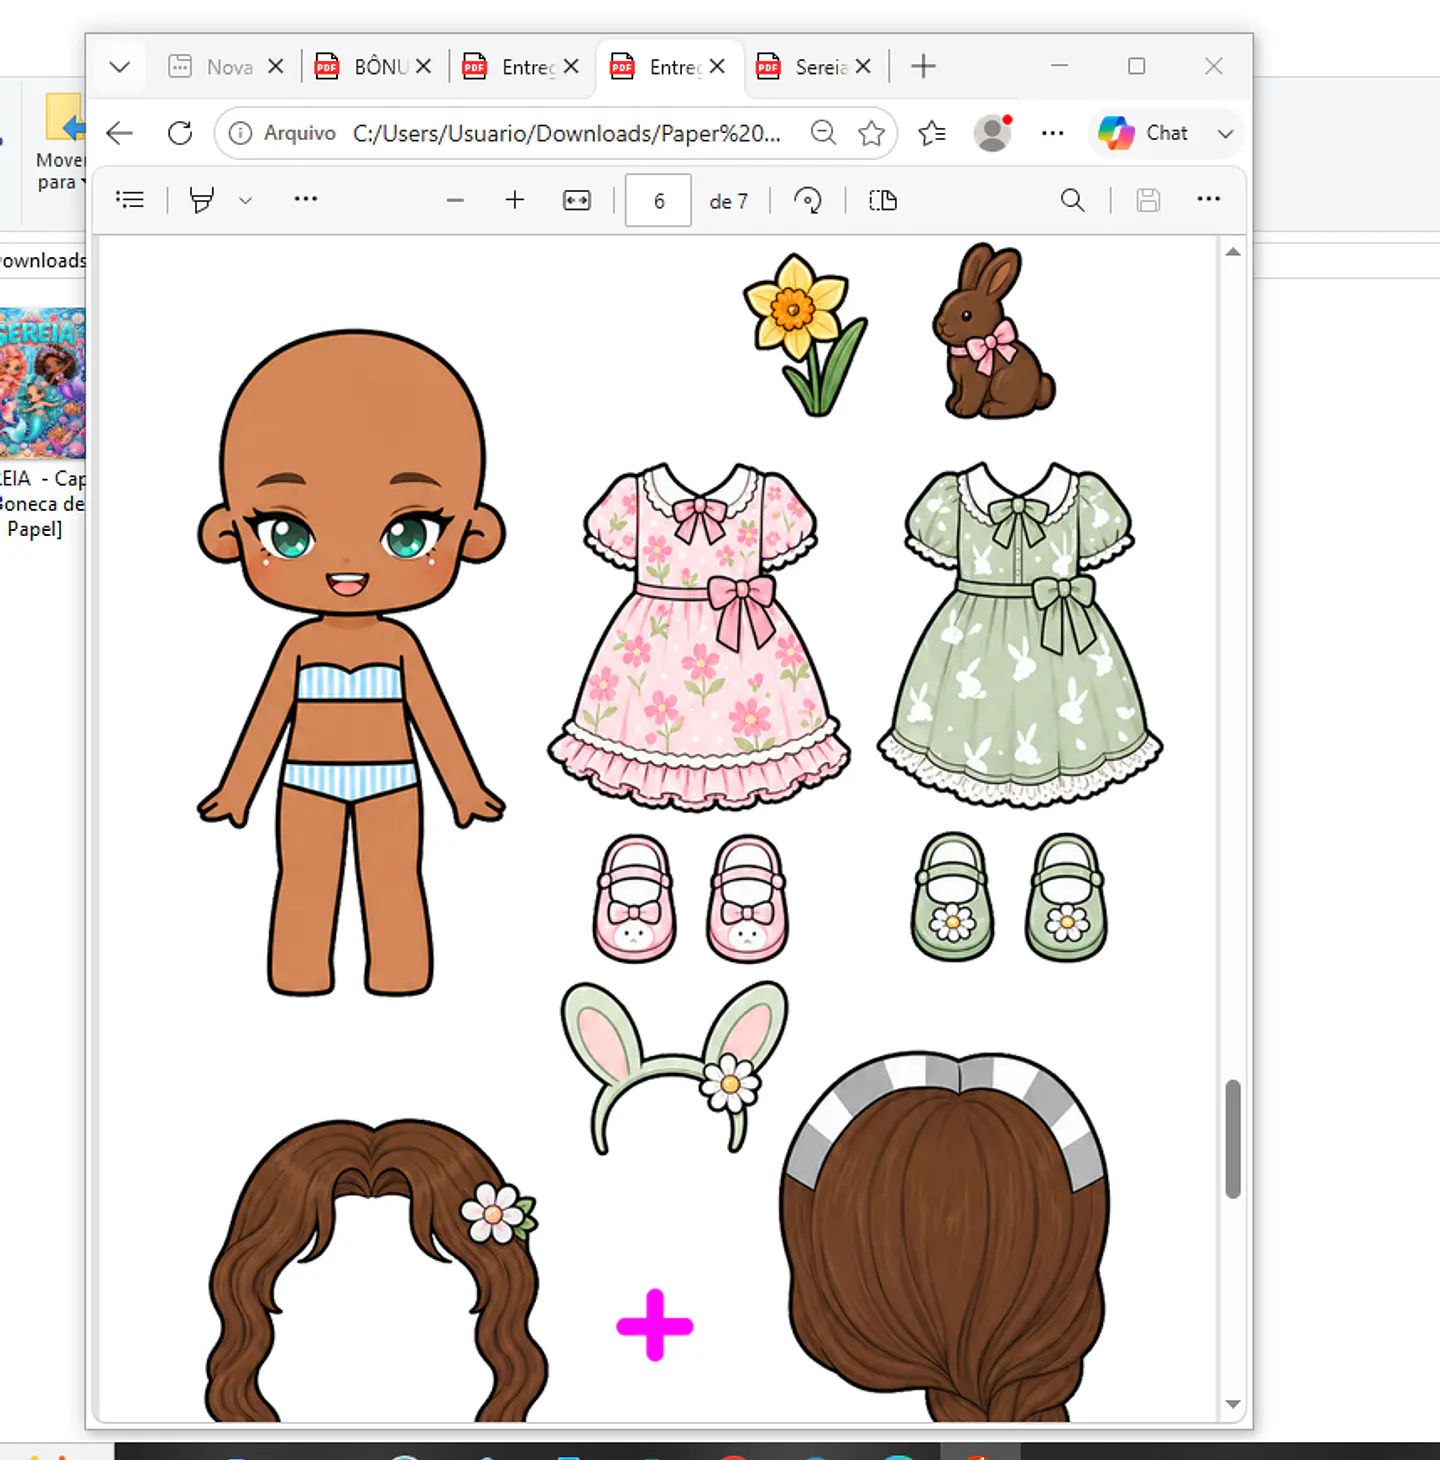Expand highlight color options arrow
Image resolution: width=1440 pixels, height=1460 pixels.
pos(245,200)
